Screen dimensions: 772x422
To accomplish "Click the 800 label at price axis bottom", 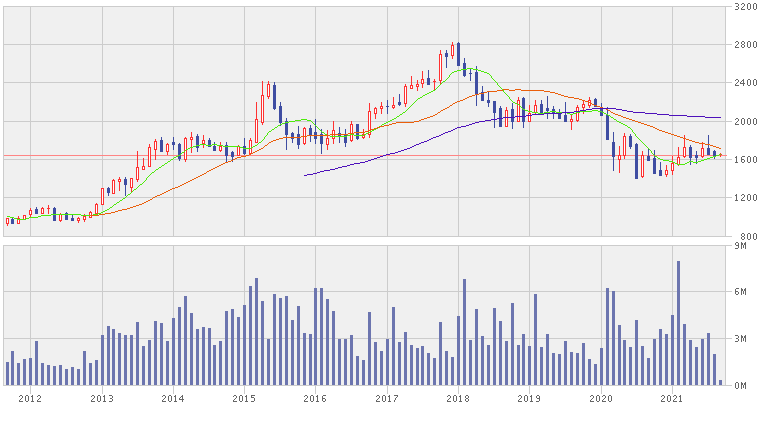I will 746,236.
